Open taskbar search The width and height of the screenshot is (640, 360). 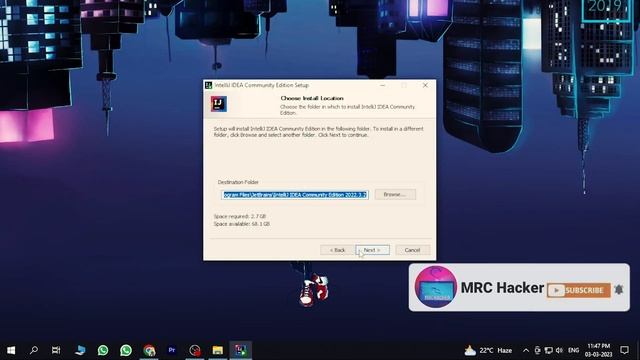click(34, 350)
